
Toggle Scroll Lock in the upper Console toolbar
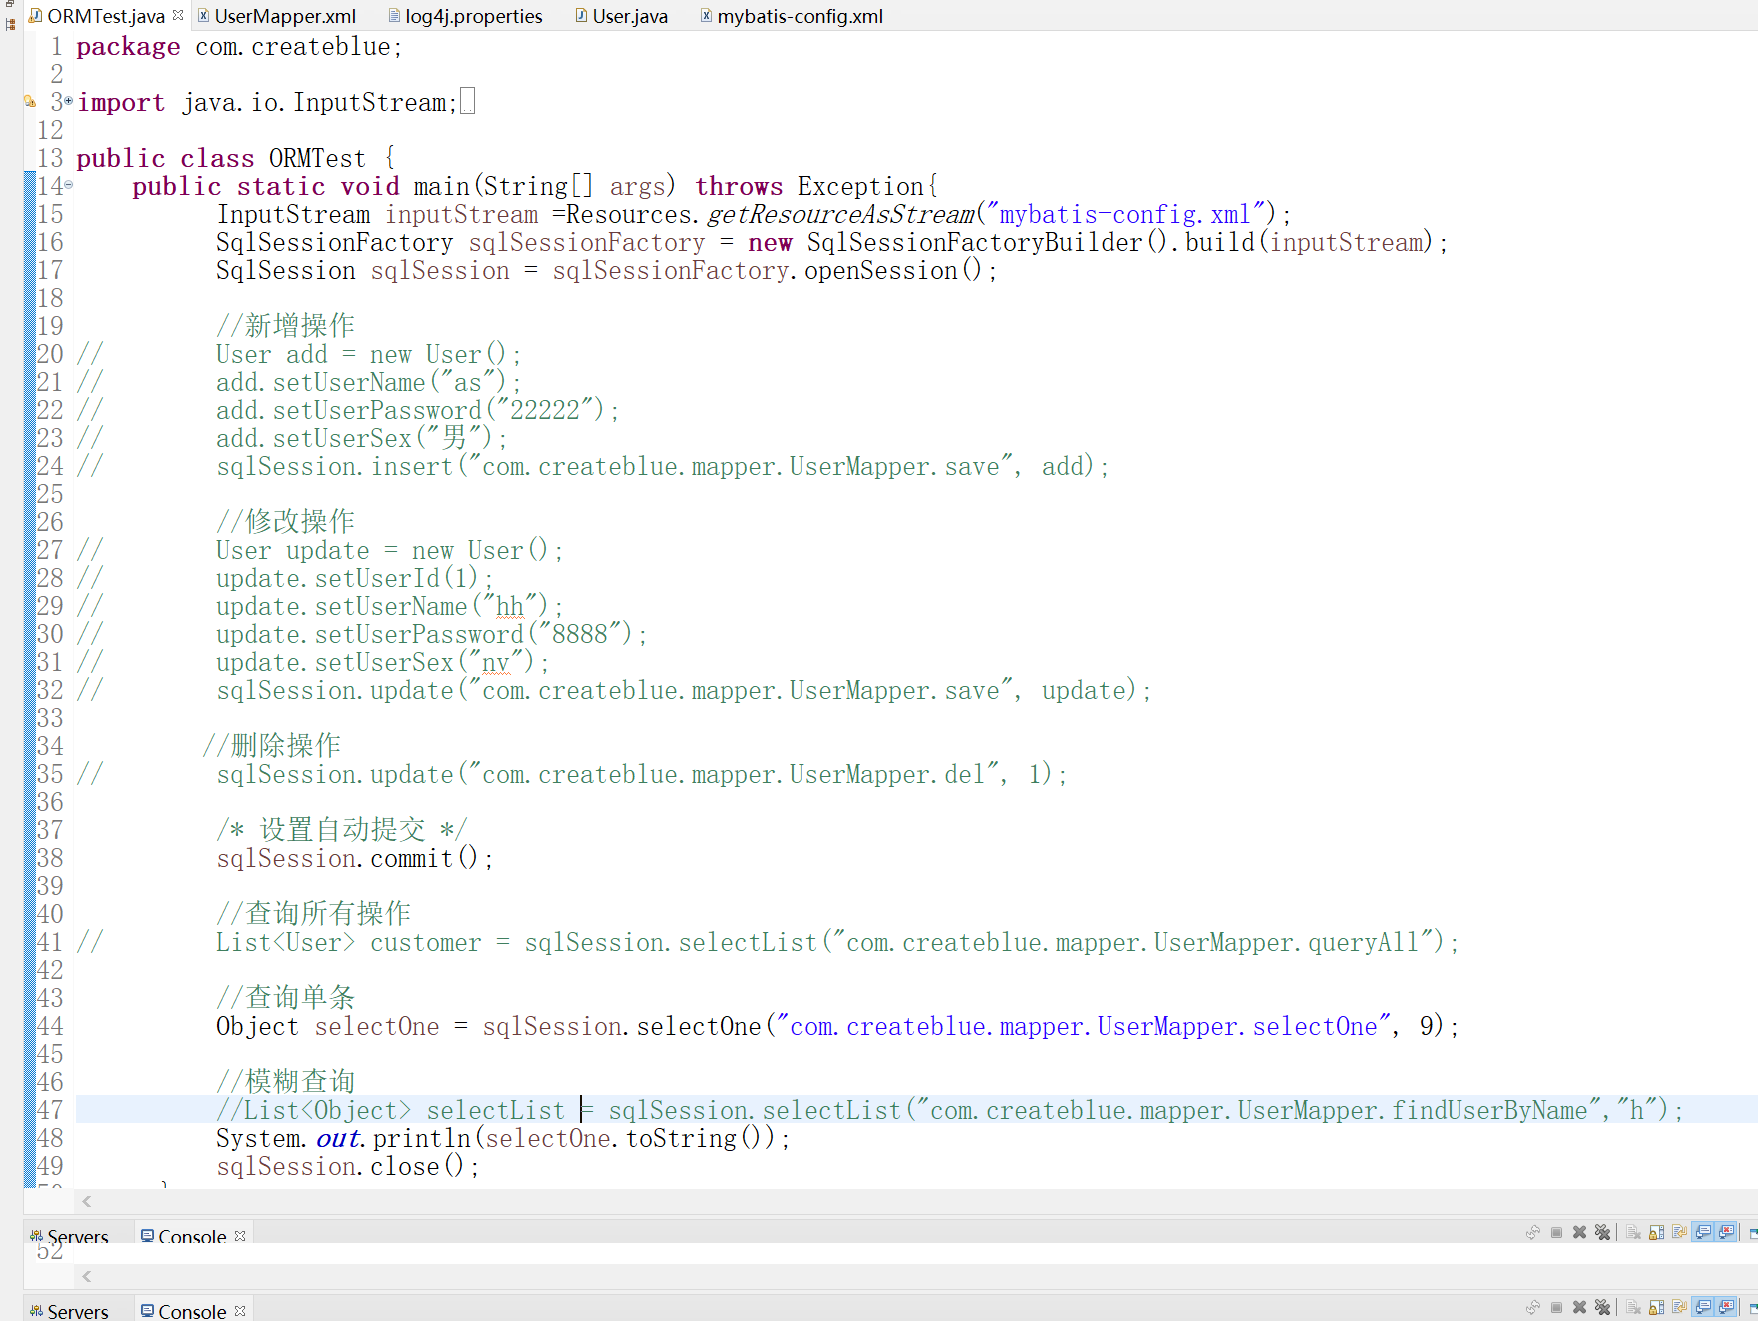[1657, 1232]
